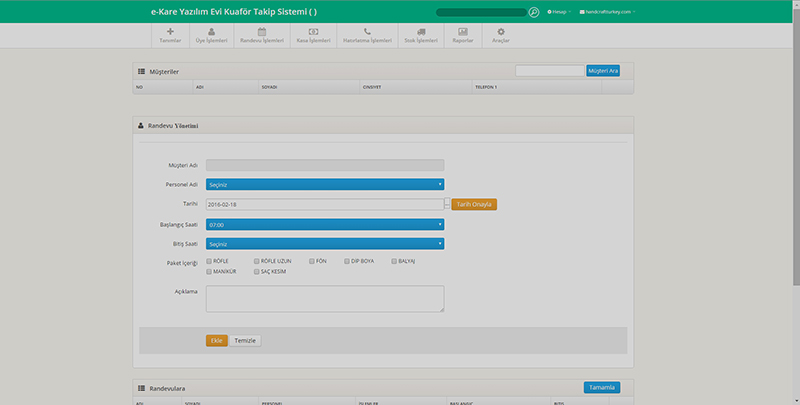This screenshot has width=800, height=405.
Task: Click the ADI column header in Müşteriler
Action: (226, 87)
